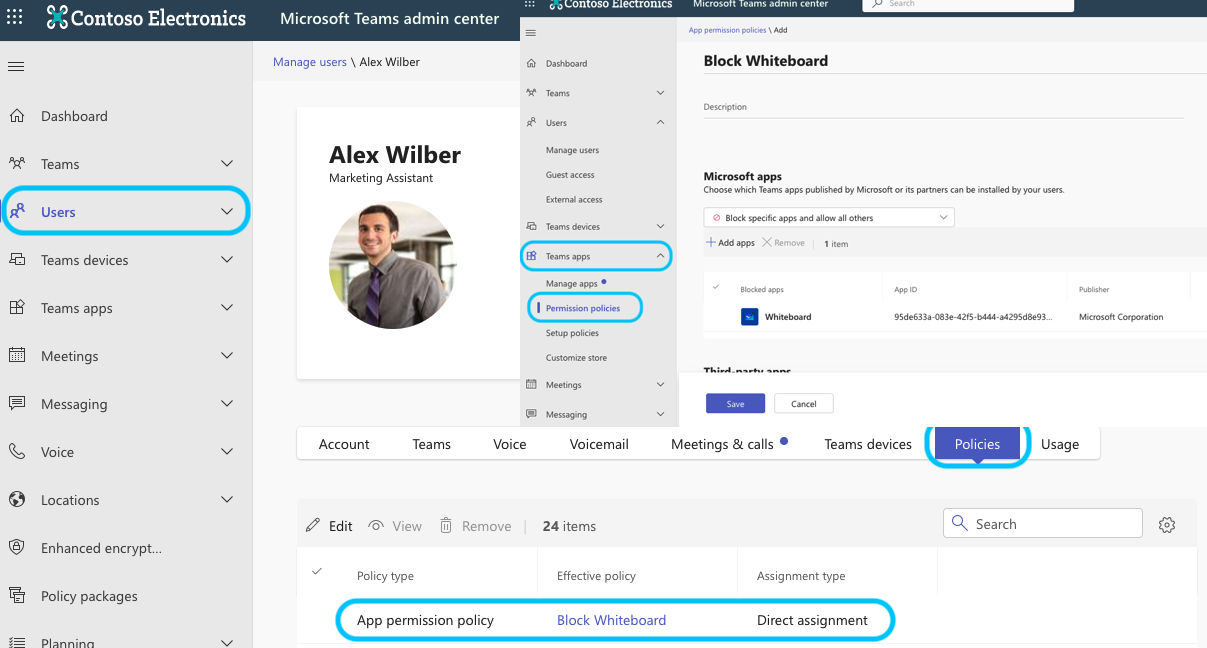Click Add apps above the Blocked apps list
The height and width of the screenshot is (648, 1207).
tap(730, 243)
